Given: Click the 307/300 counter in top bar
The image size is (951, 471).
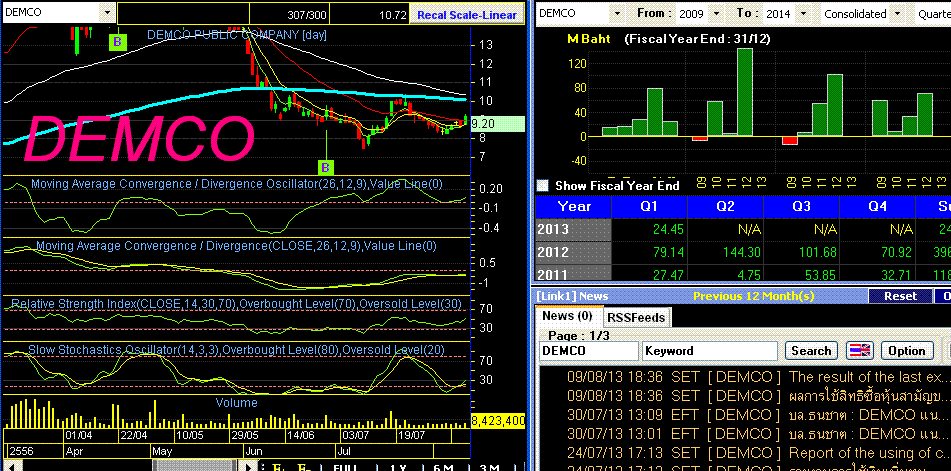Looking at the screenshot, I should (307, 16).
